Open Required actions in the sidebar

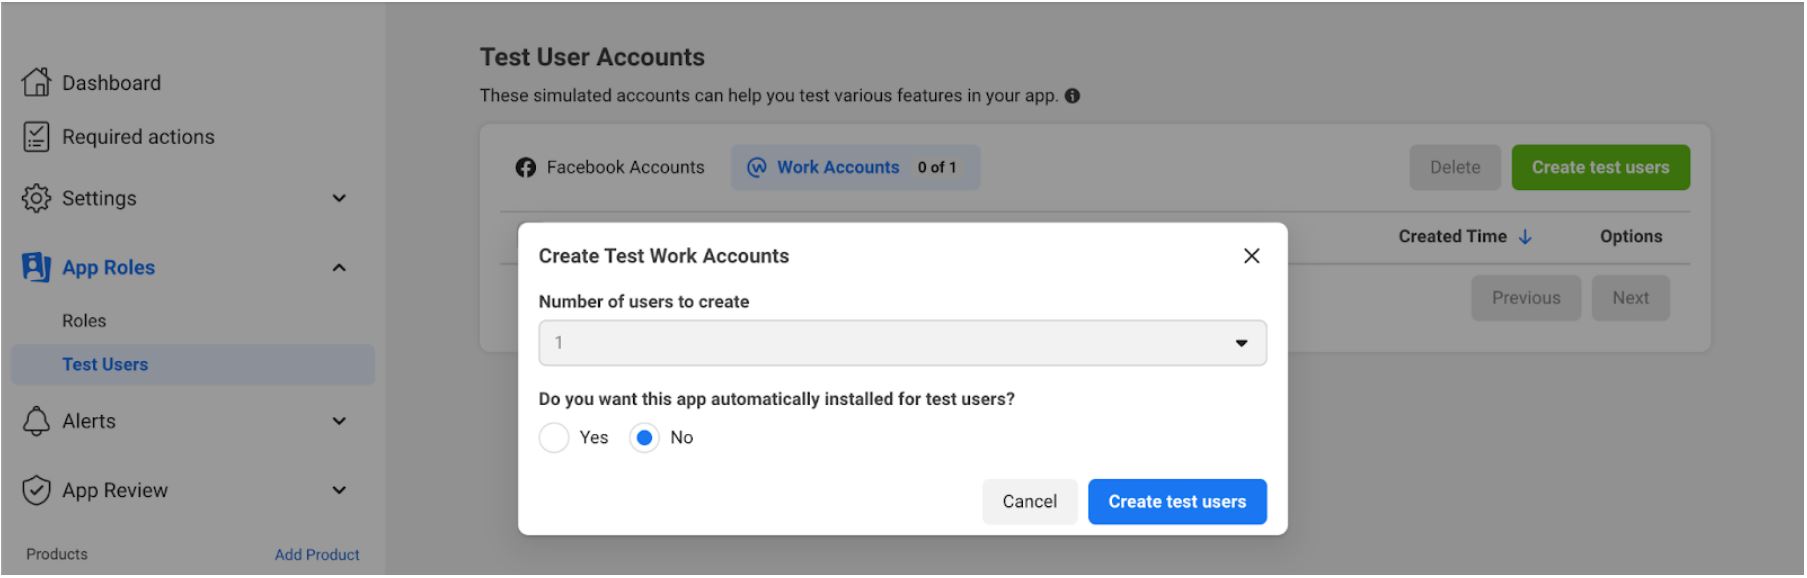click(138, 137)
